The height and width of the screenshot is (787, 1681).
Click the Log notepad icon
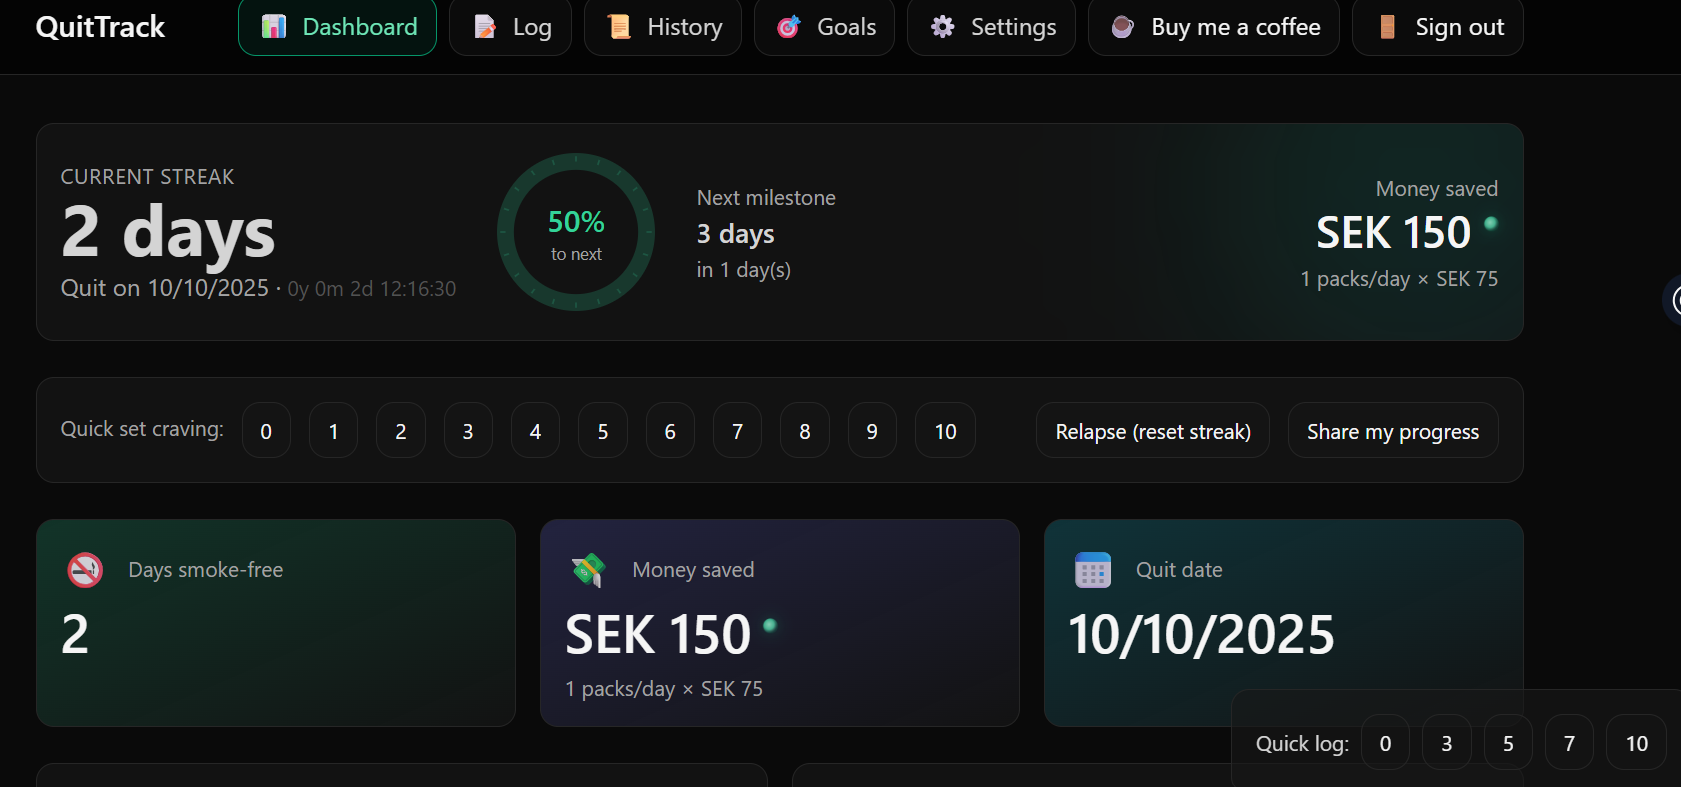485,27
